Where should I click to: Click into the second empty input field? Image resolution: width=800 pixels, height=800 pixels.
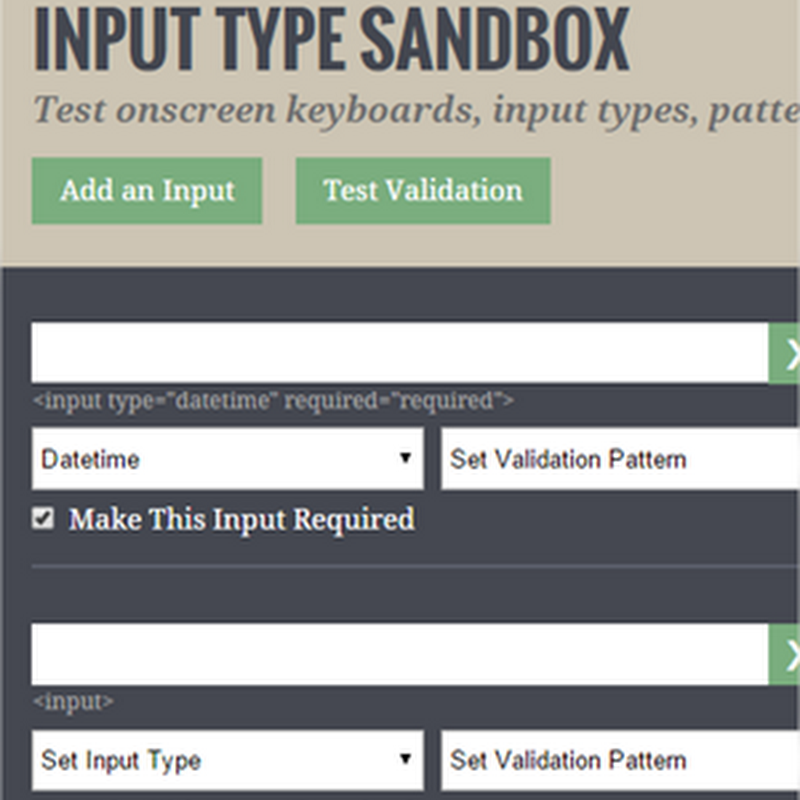399,655
